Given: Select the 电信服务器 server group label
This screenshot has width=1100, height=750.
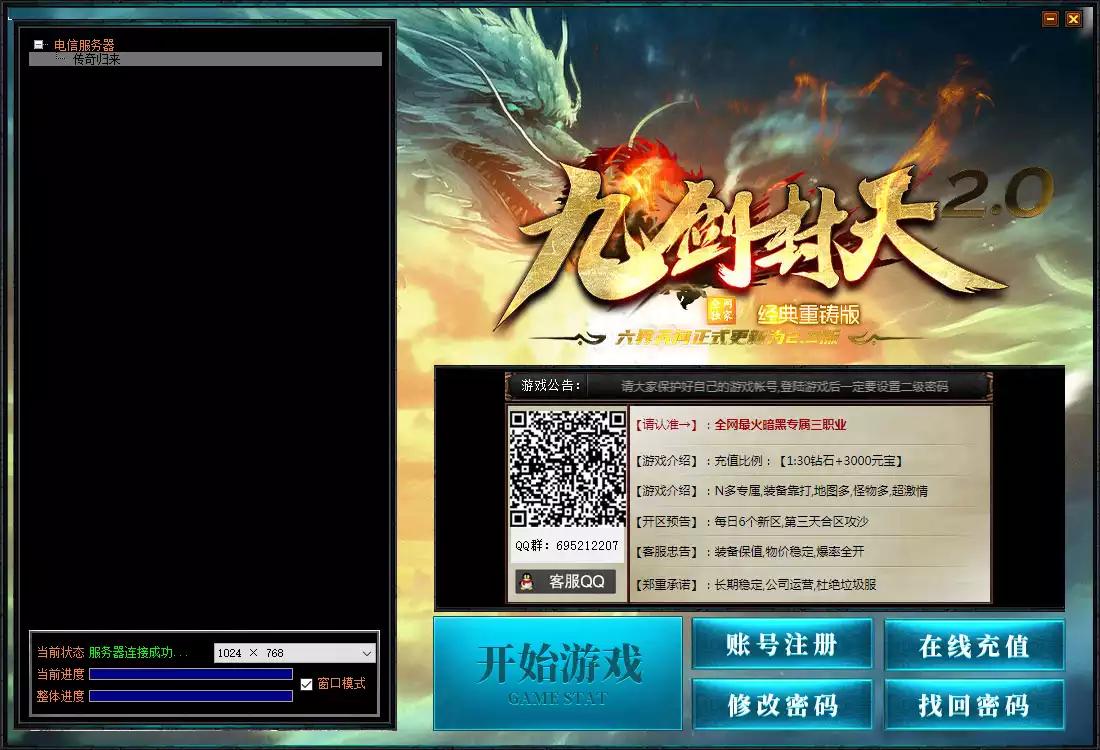Looking at the screenshot, I should (x=84, y=45).
